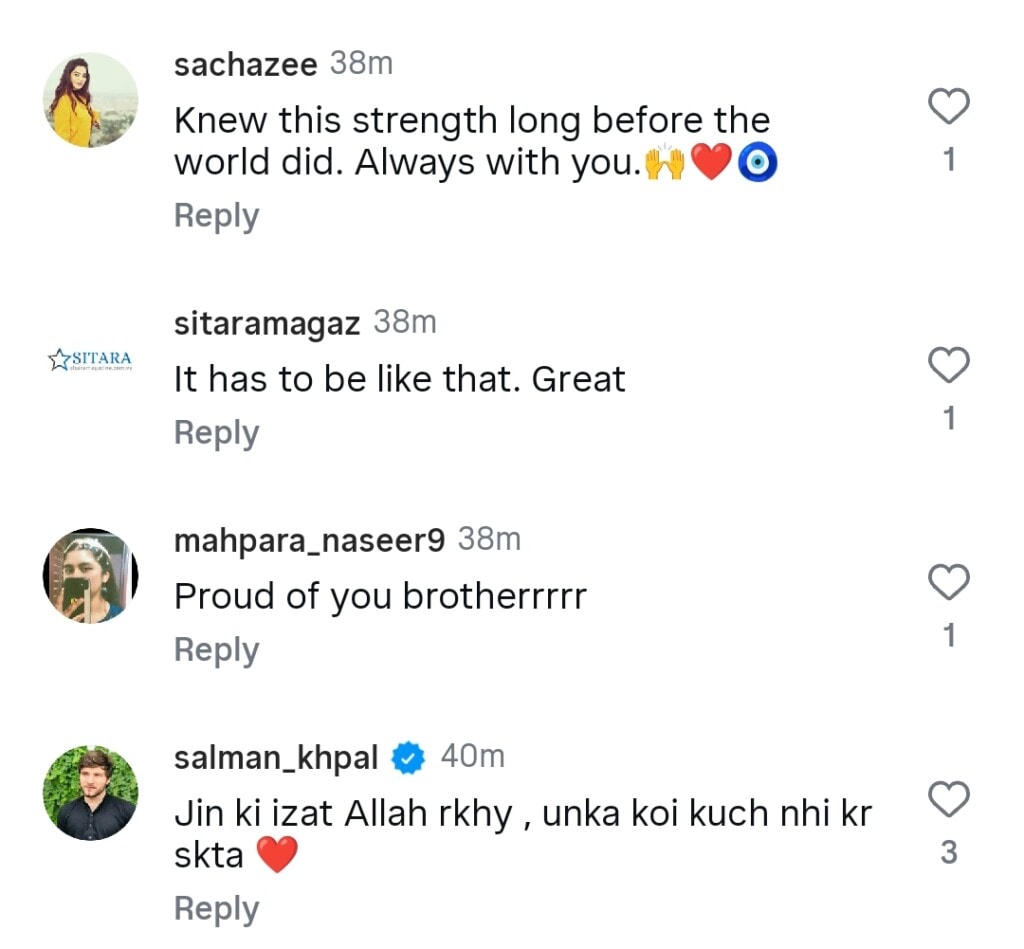Open salman_khpal's profile picture
Image resolution: width=1024 pixels, height=949 pixels.
(90, 792)
